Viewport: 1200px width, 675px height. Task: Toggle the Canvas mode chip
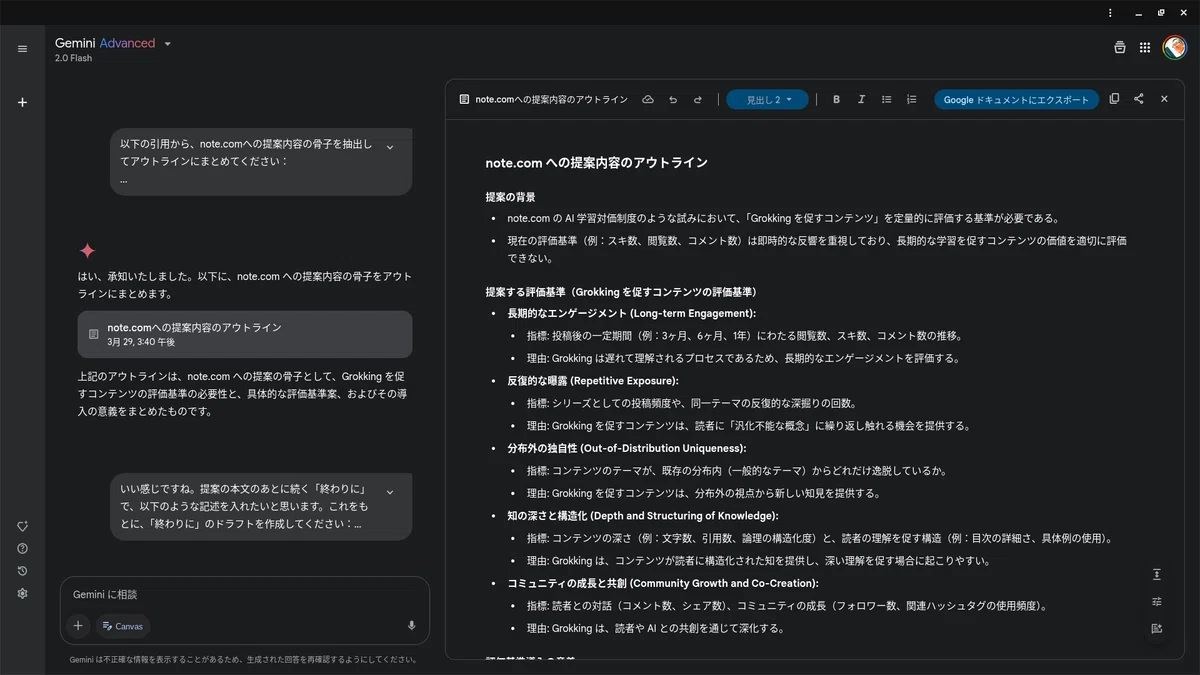point(123,626)
